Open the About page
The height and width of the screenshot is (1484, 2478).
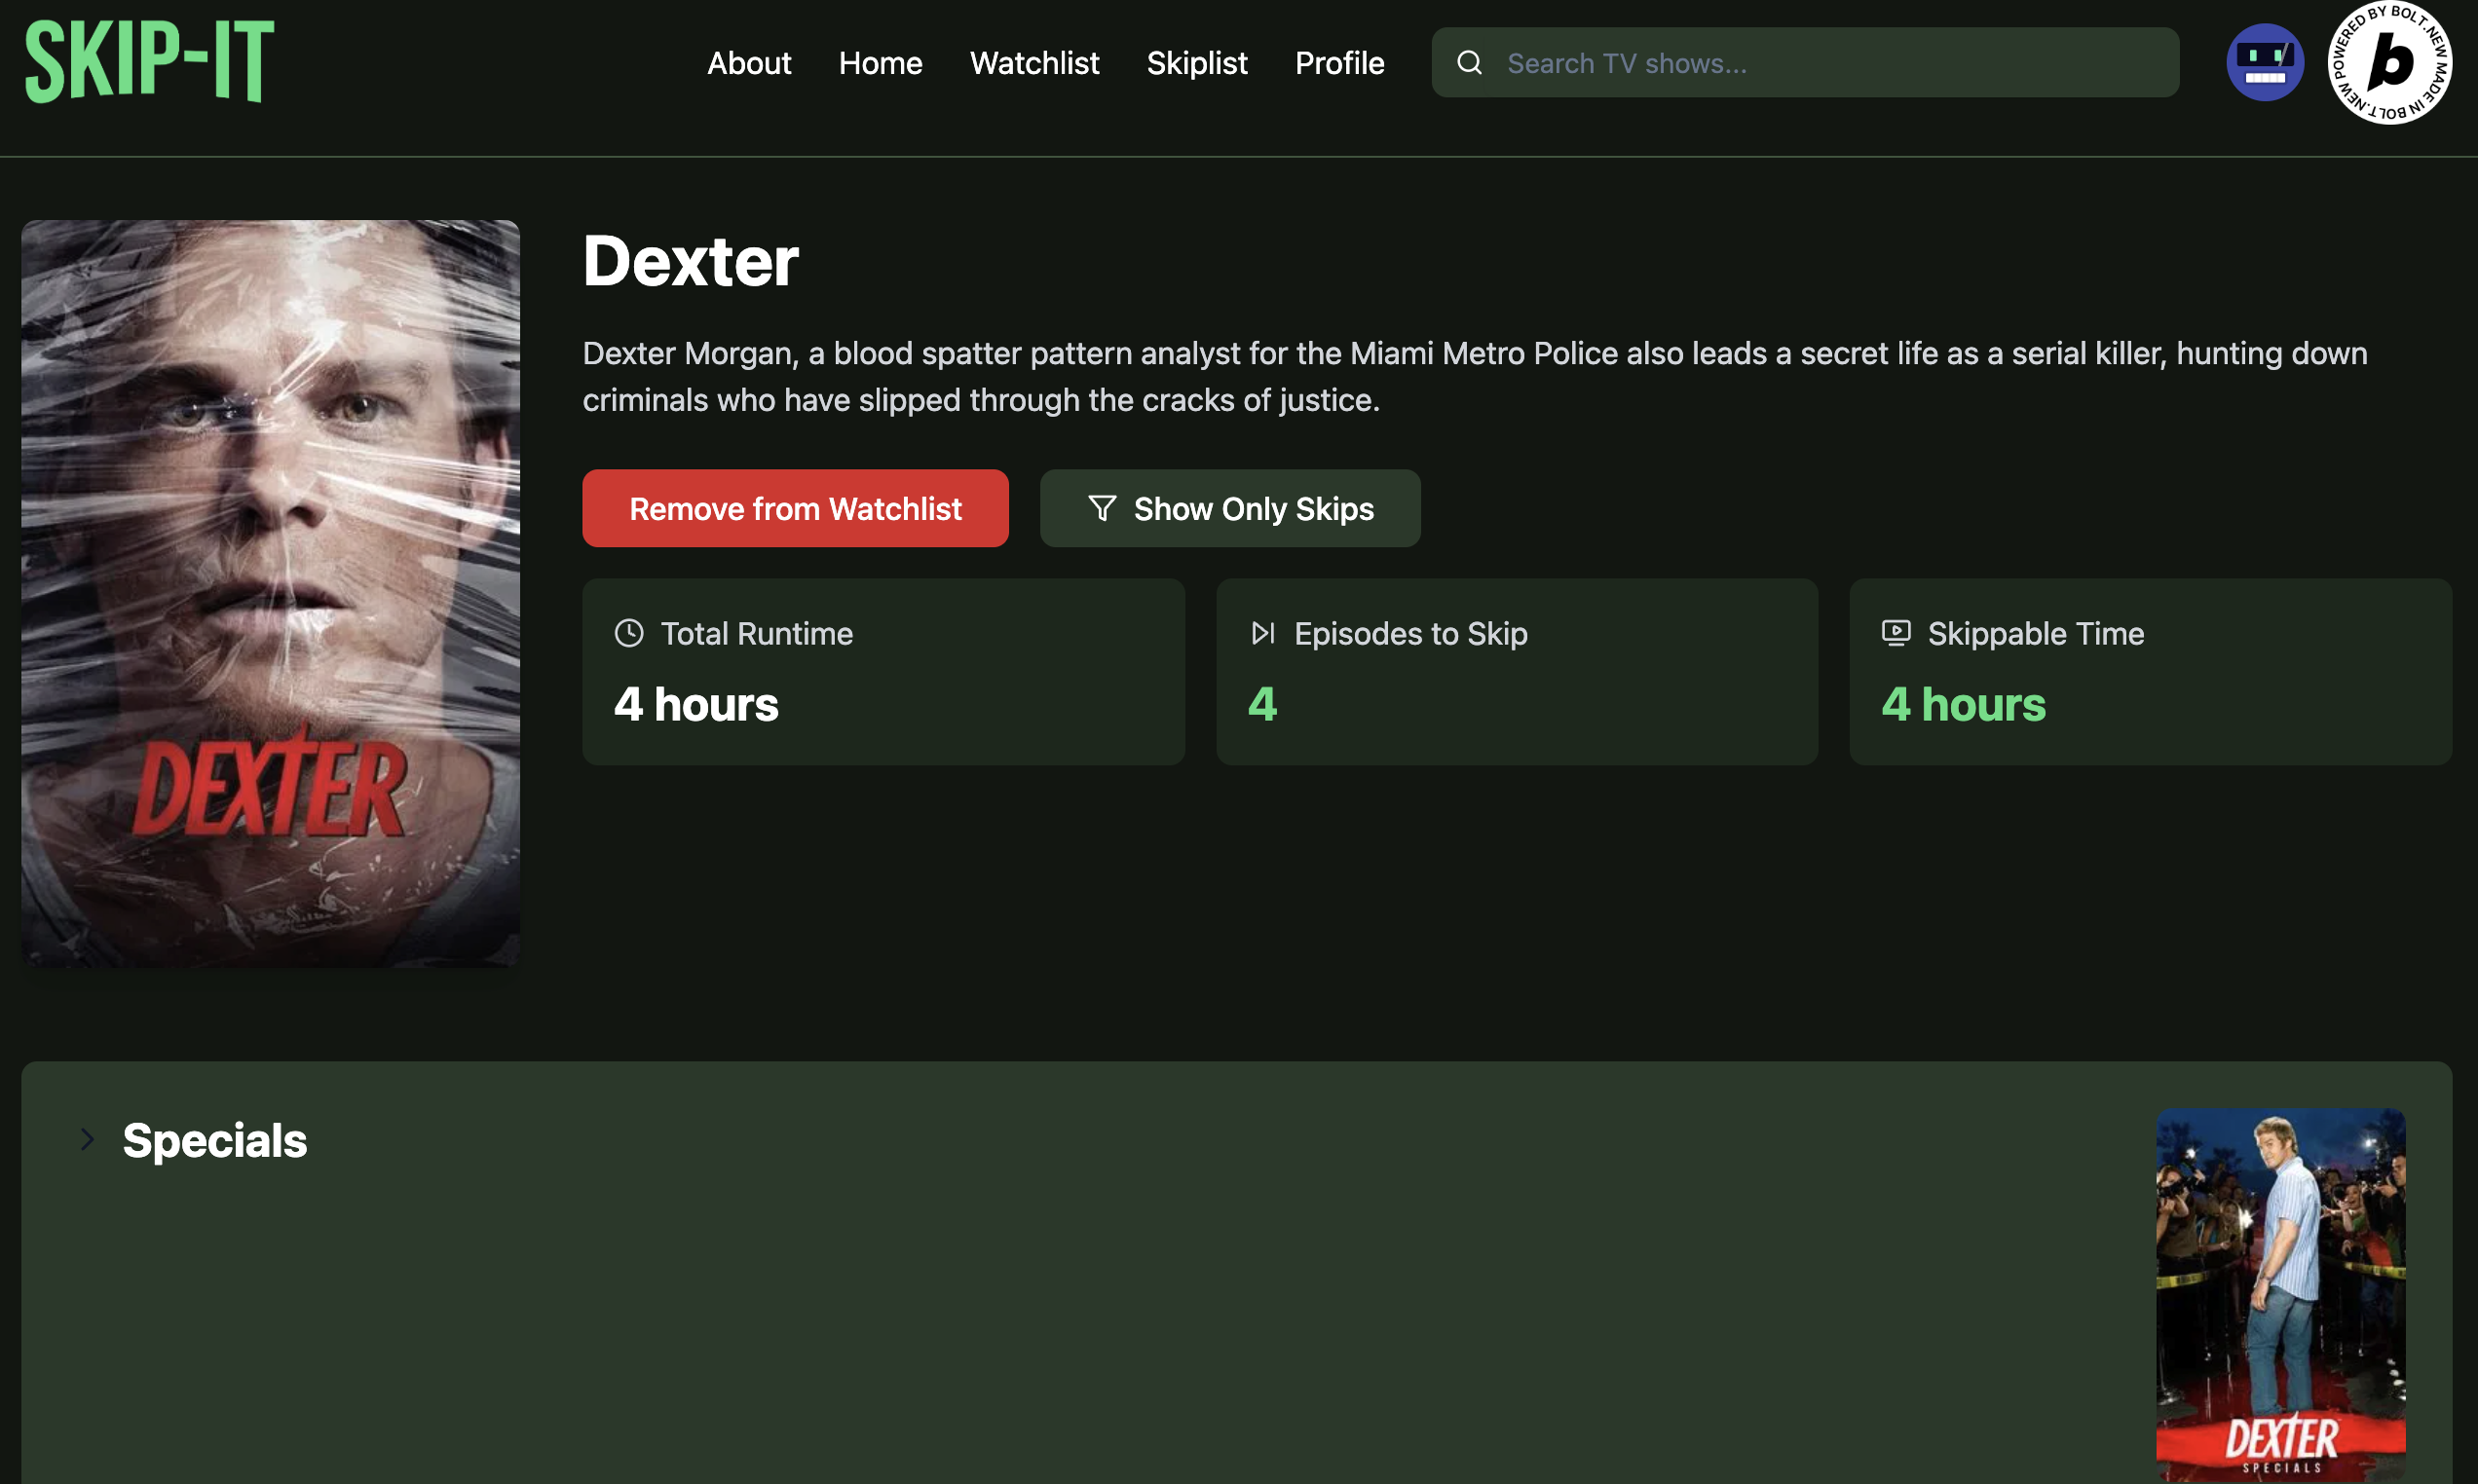(749, 63)
